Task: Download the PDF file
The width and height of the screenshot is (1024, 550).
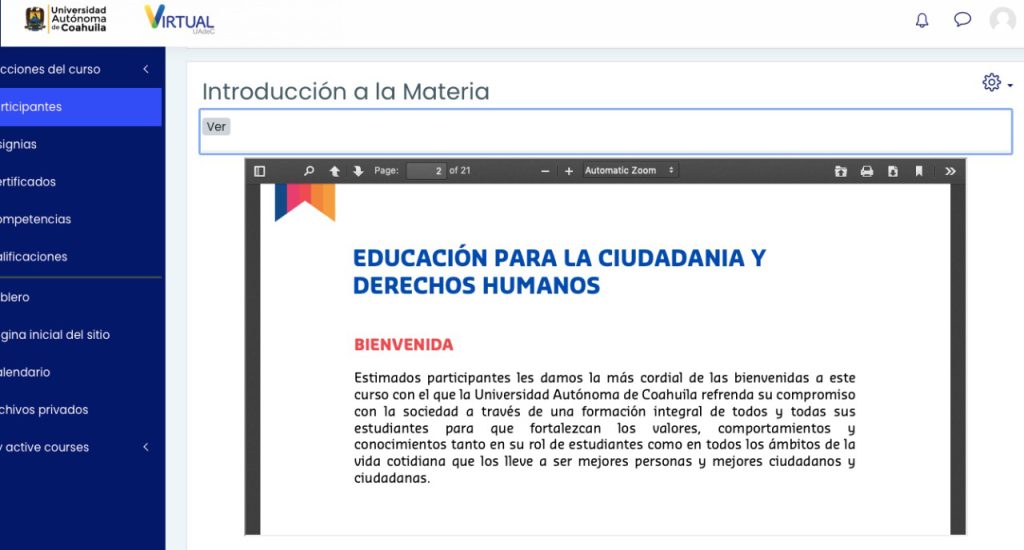Action: click(893, 171)
